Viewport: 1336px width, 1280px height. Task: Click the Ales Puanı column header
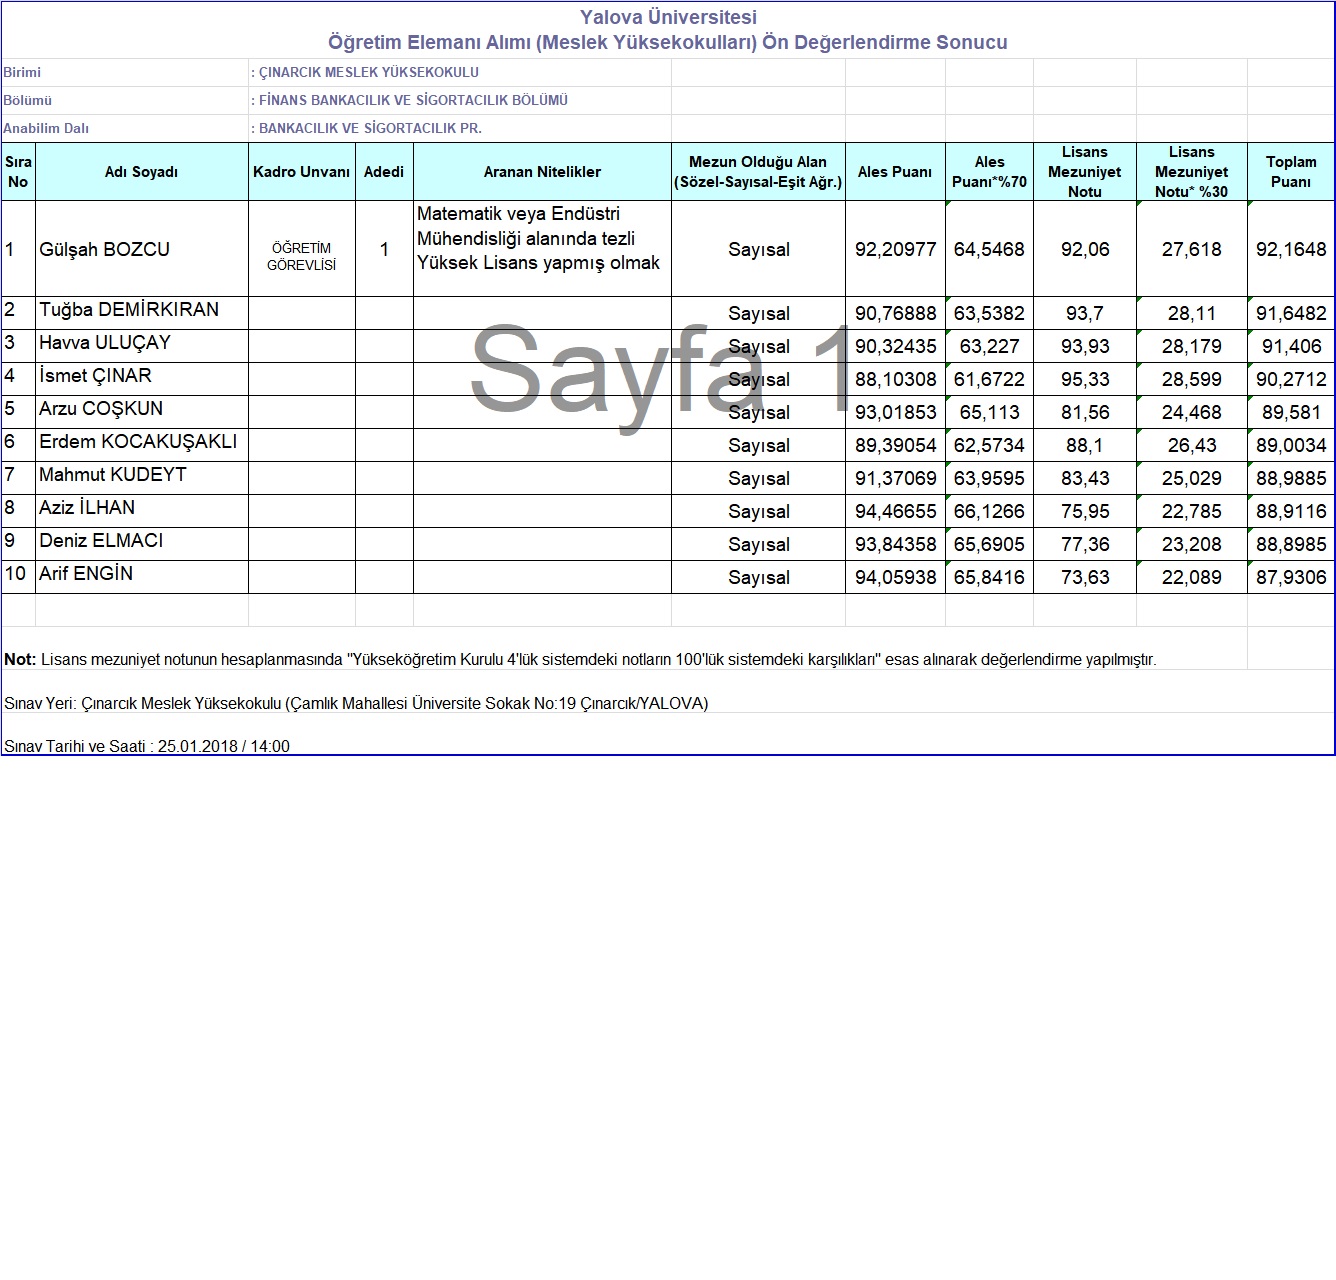(x=895, y=172)
